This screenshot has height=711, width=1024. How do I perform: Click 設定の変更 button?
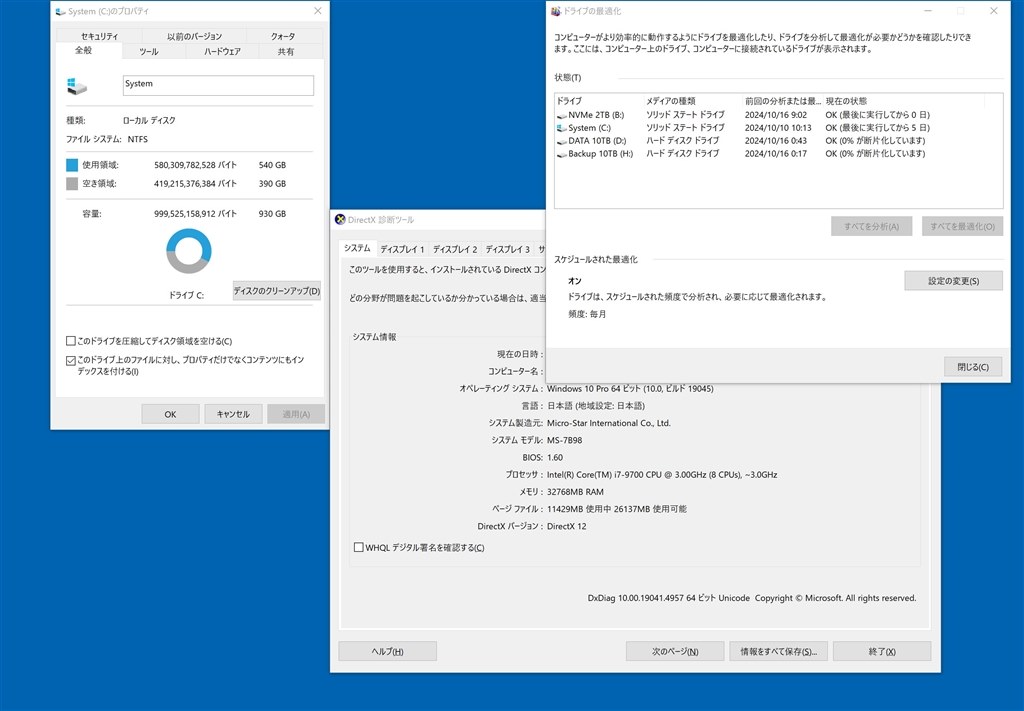point(953,281)
